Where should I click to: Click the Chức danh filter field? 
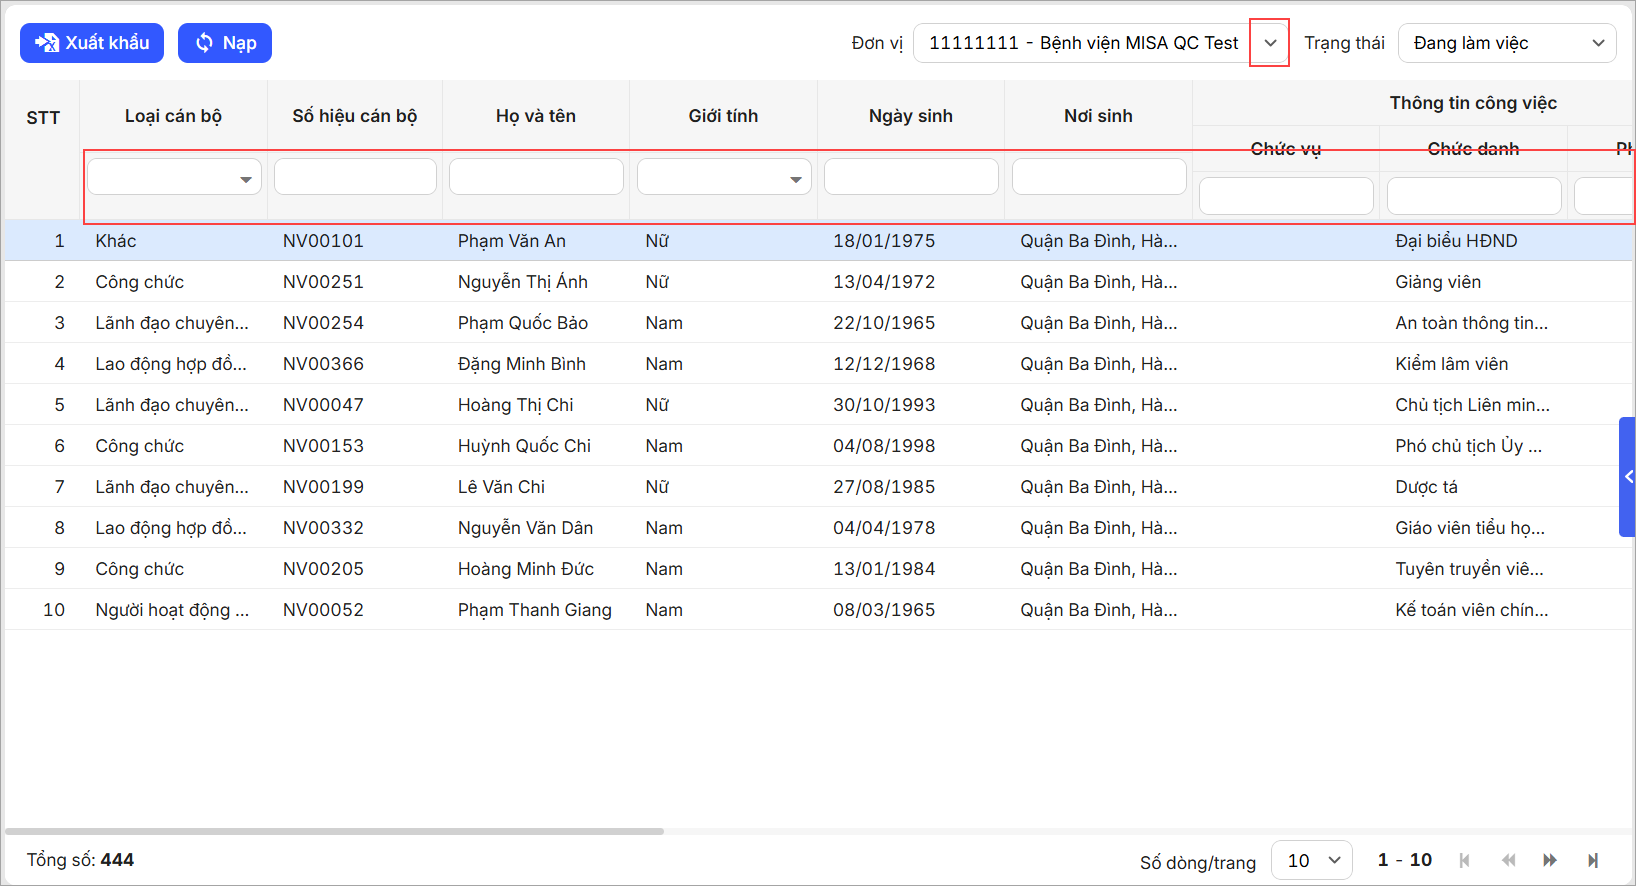click(1474, 196)
